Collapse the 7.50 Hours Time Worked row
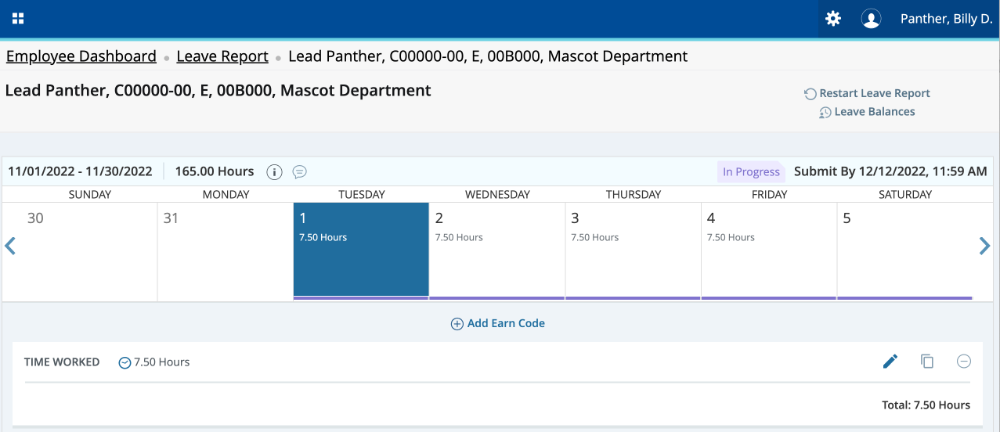 pyautogui.click(x=125, y=362)
